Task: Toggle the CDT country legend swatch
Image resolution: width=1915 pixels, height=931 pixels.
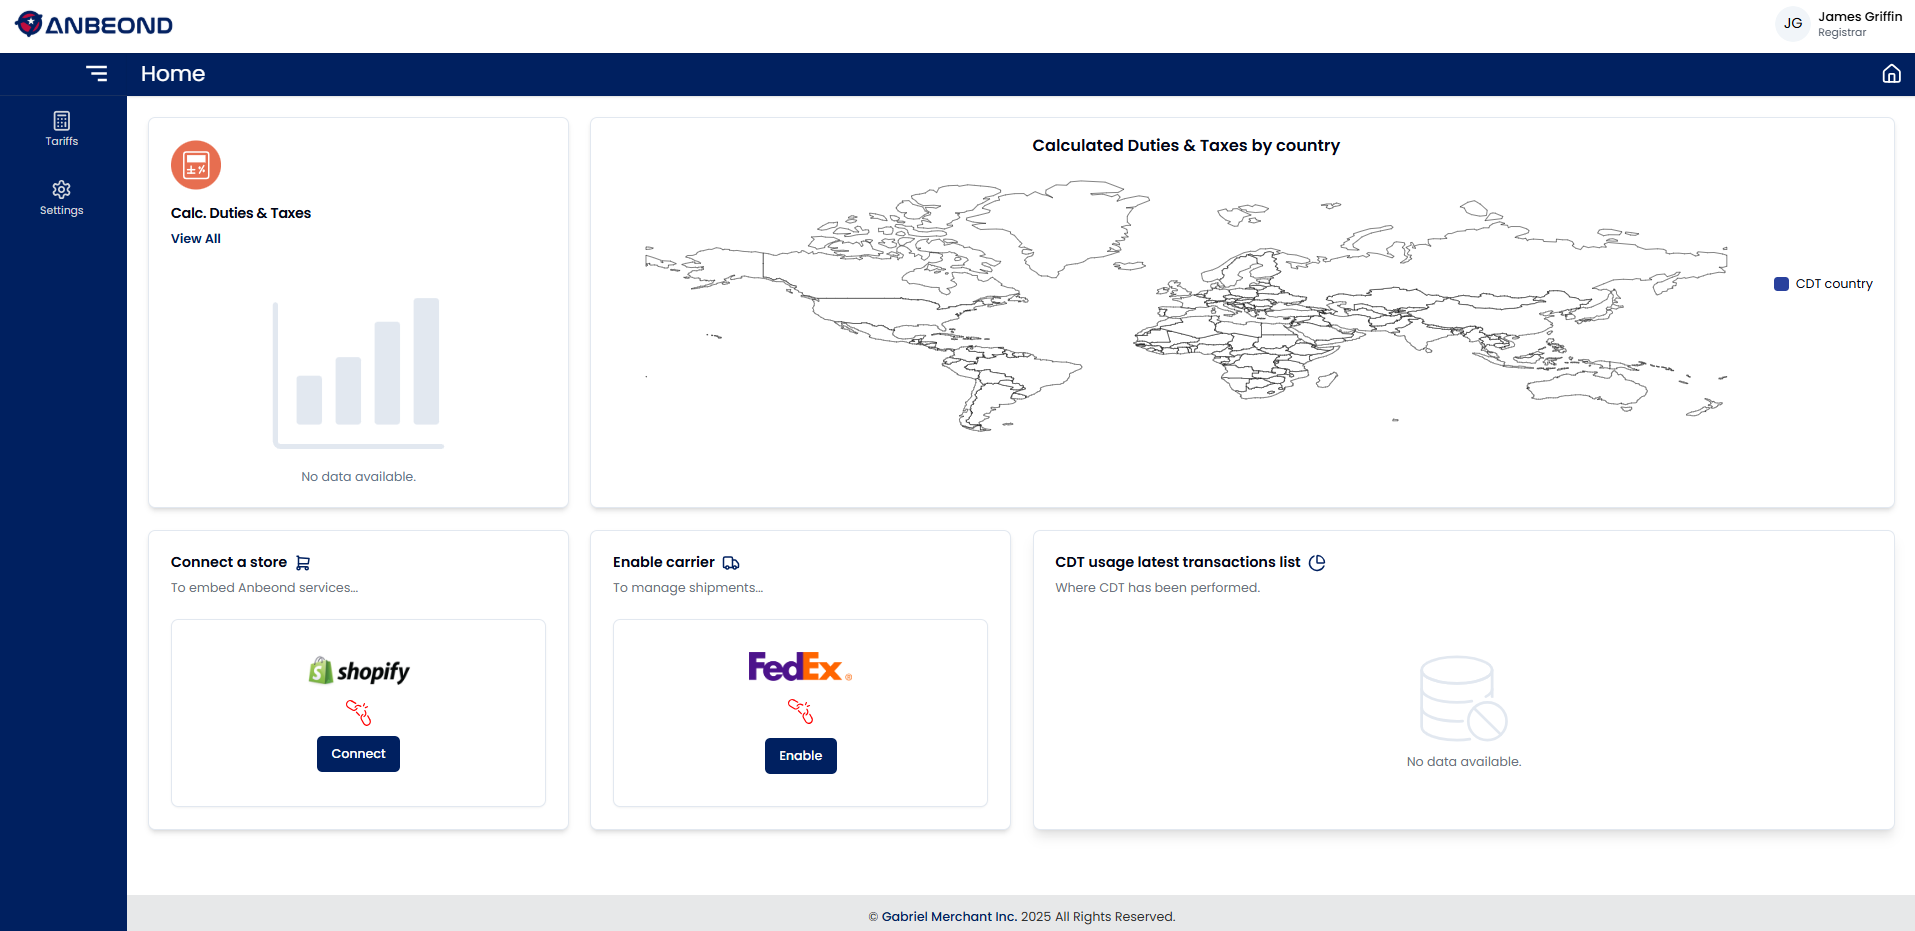Action: coord(1781,284)
